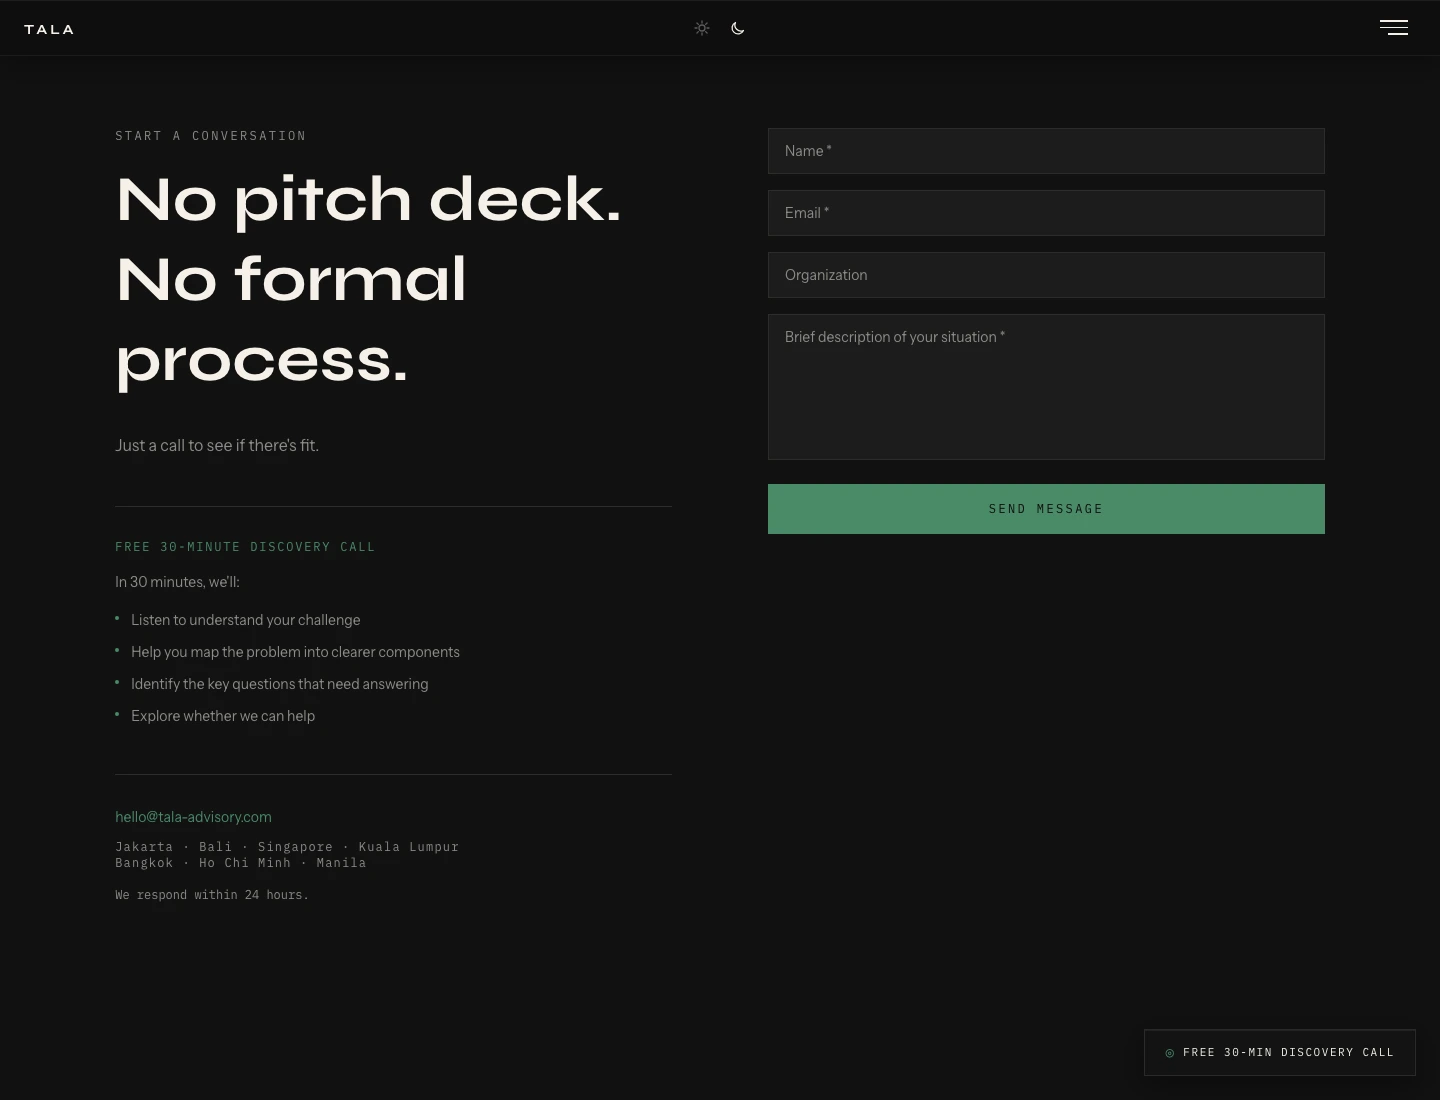The image size is (1440, 1100).
Task: Switch to light mode sun icon
Action: pyautogui.click(x=702, y=28)
